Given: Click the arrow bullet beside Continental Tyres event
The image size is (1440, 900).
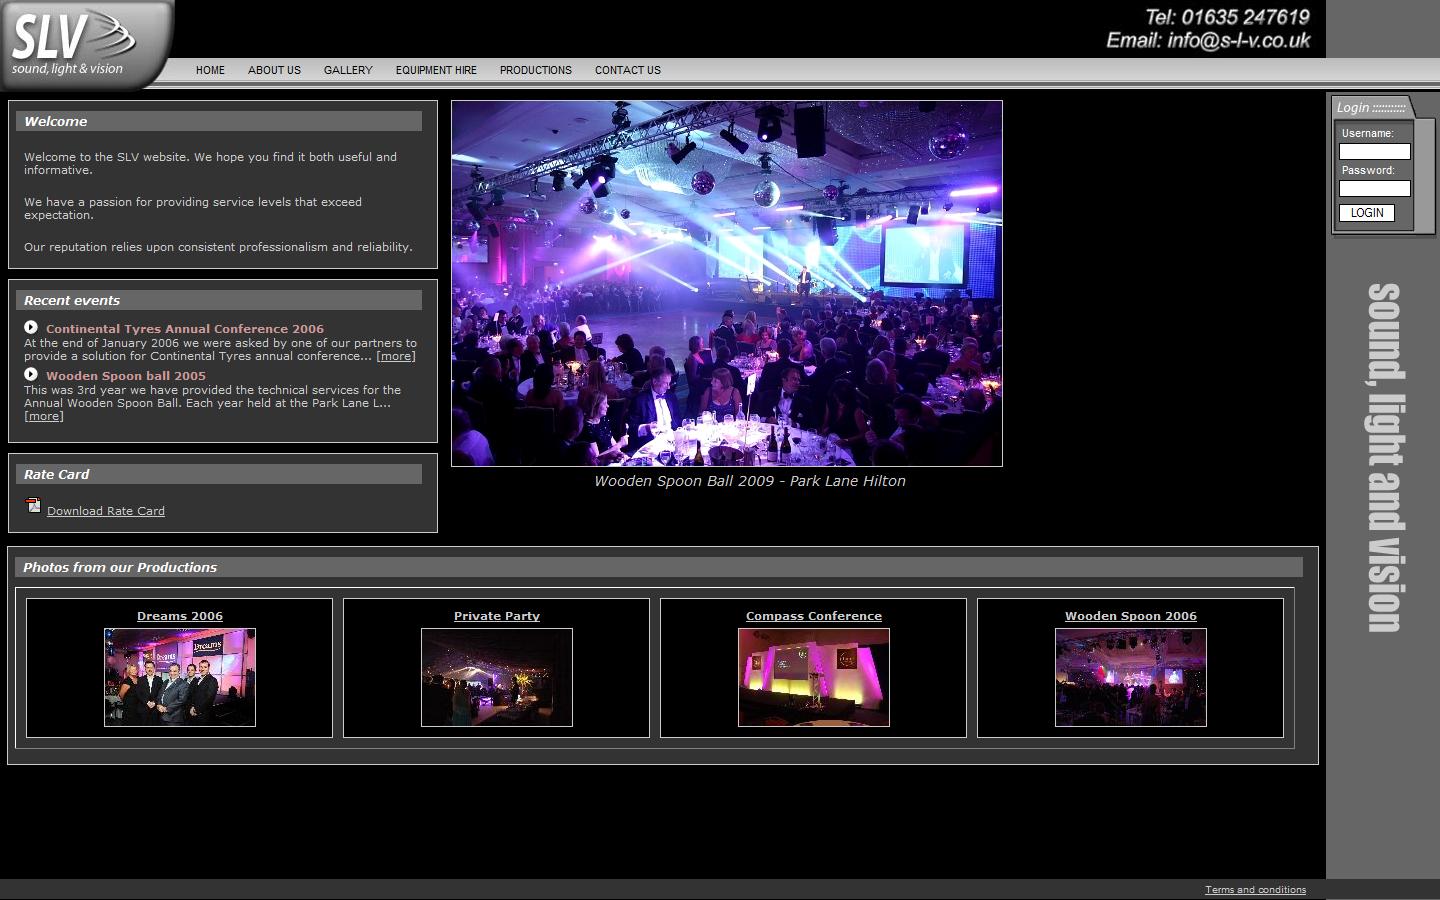Looking at the screenshot, I should pos(31,327).
